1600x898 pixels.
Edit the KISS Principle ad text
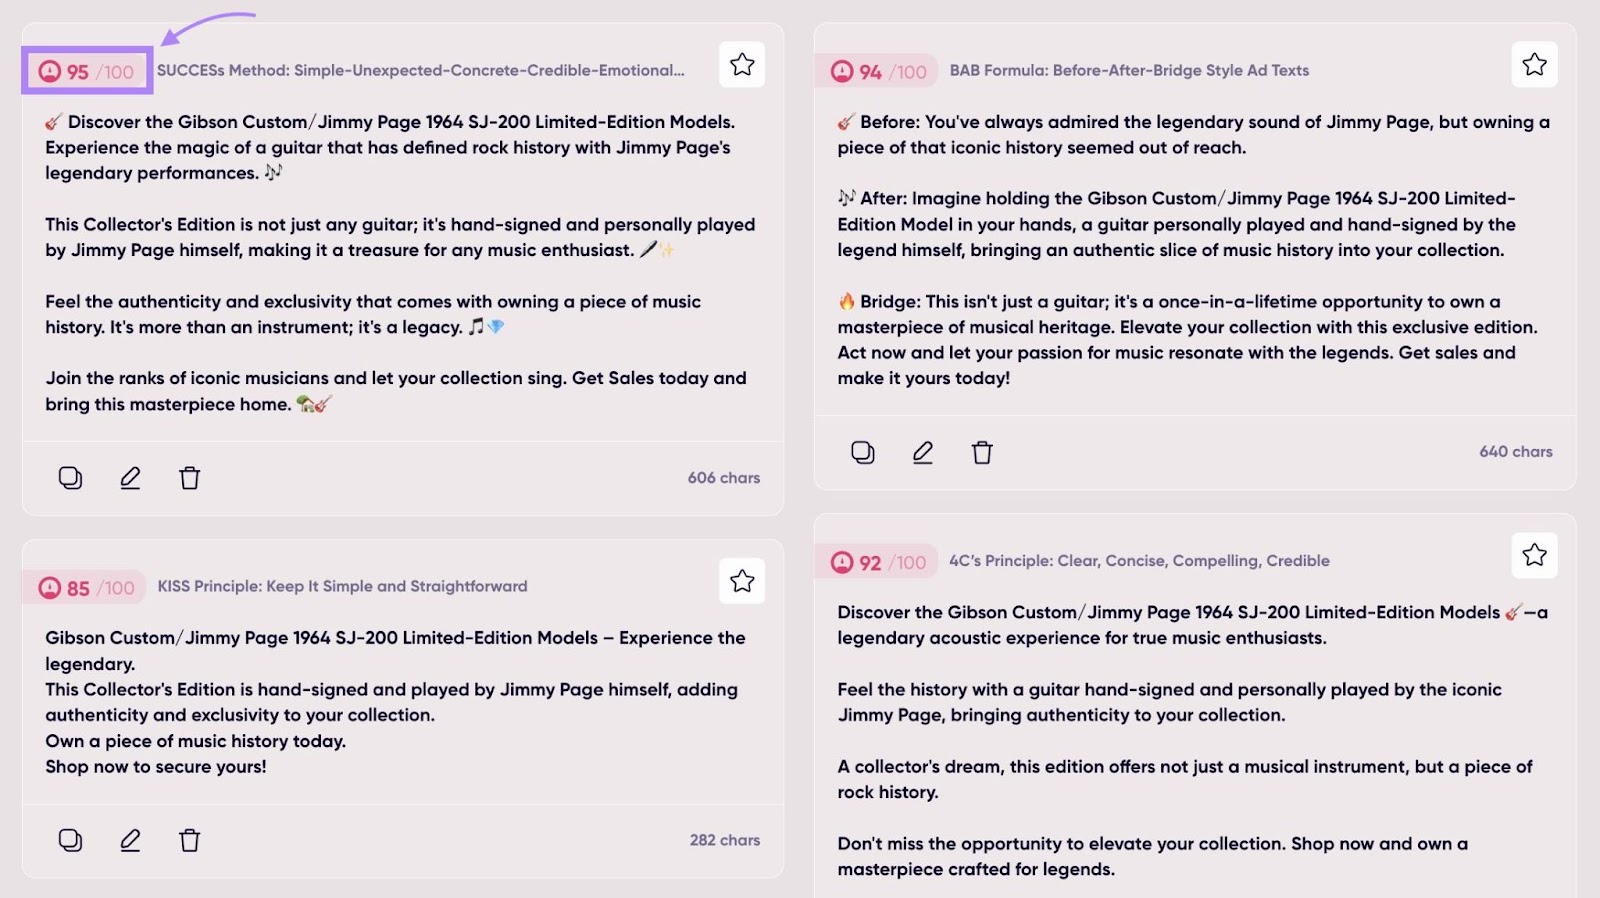click(130, 840)
